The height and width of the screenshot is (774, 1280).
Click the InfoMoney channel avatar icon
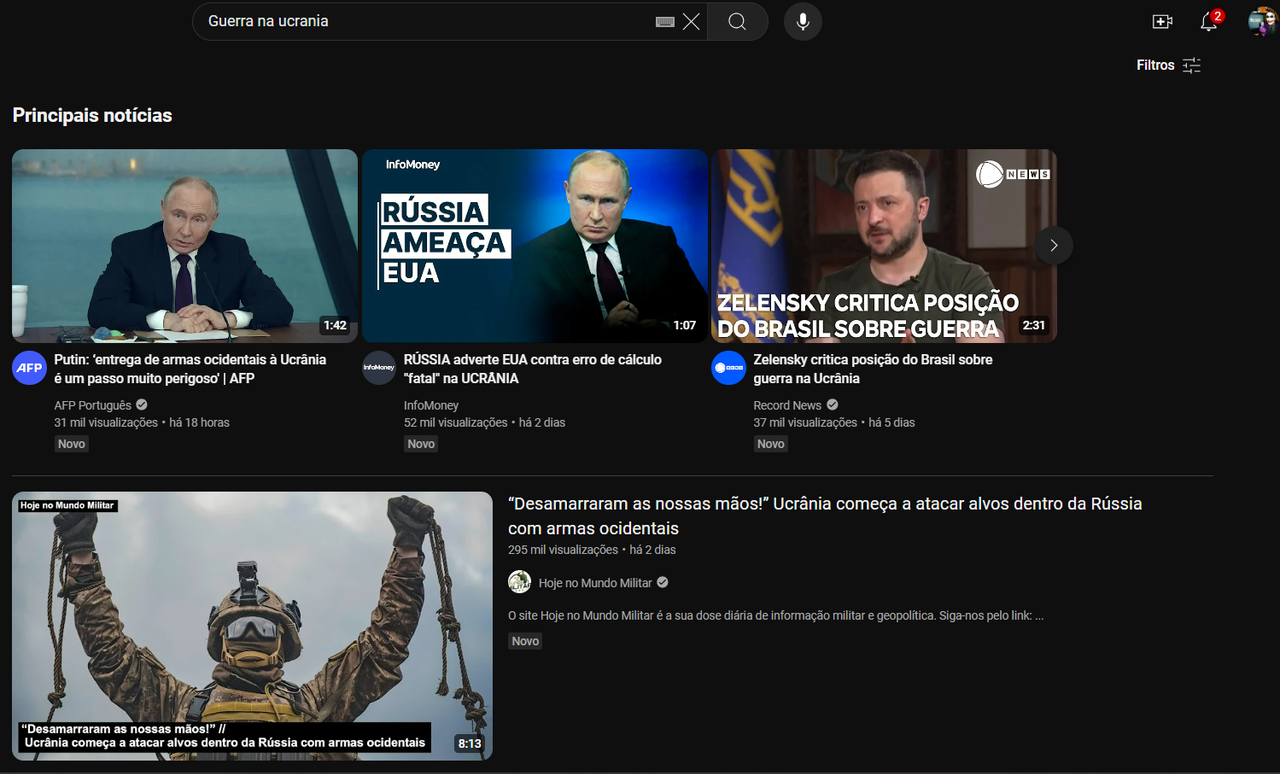[x=379, y=368]
